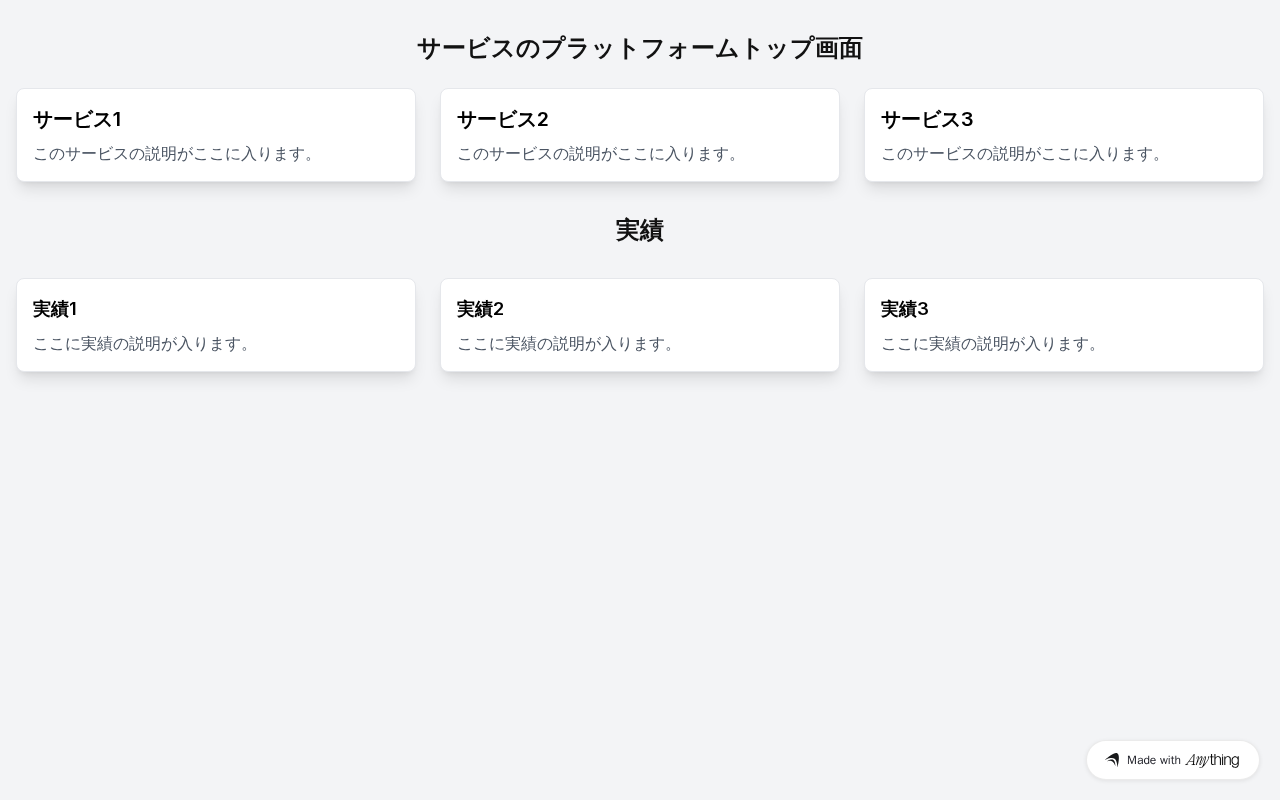The image size is (1280, 800).
Task: Click the サービス3 title text
Action: click(927, 119)
